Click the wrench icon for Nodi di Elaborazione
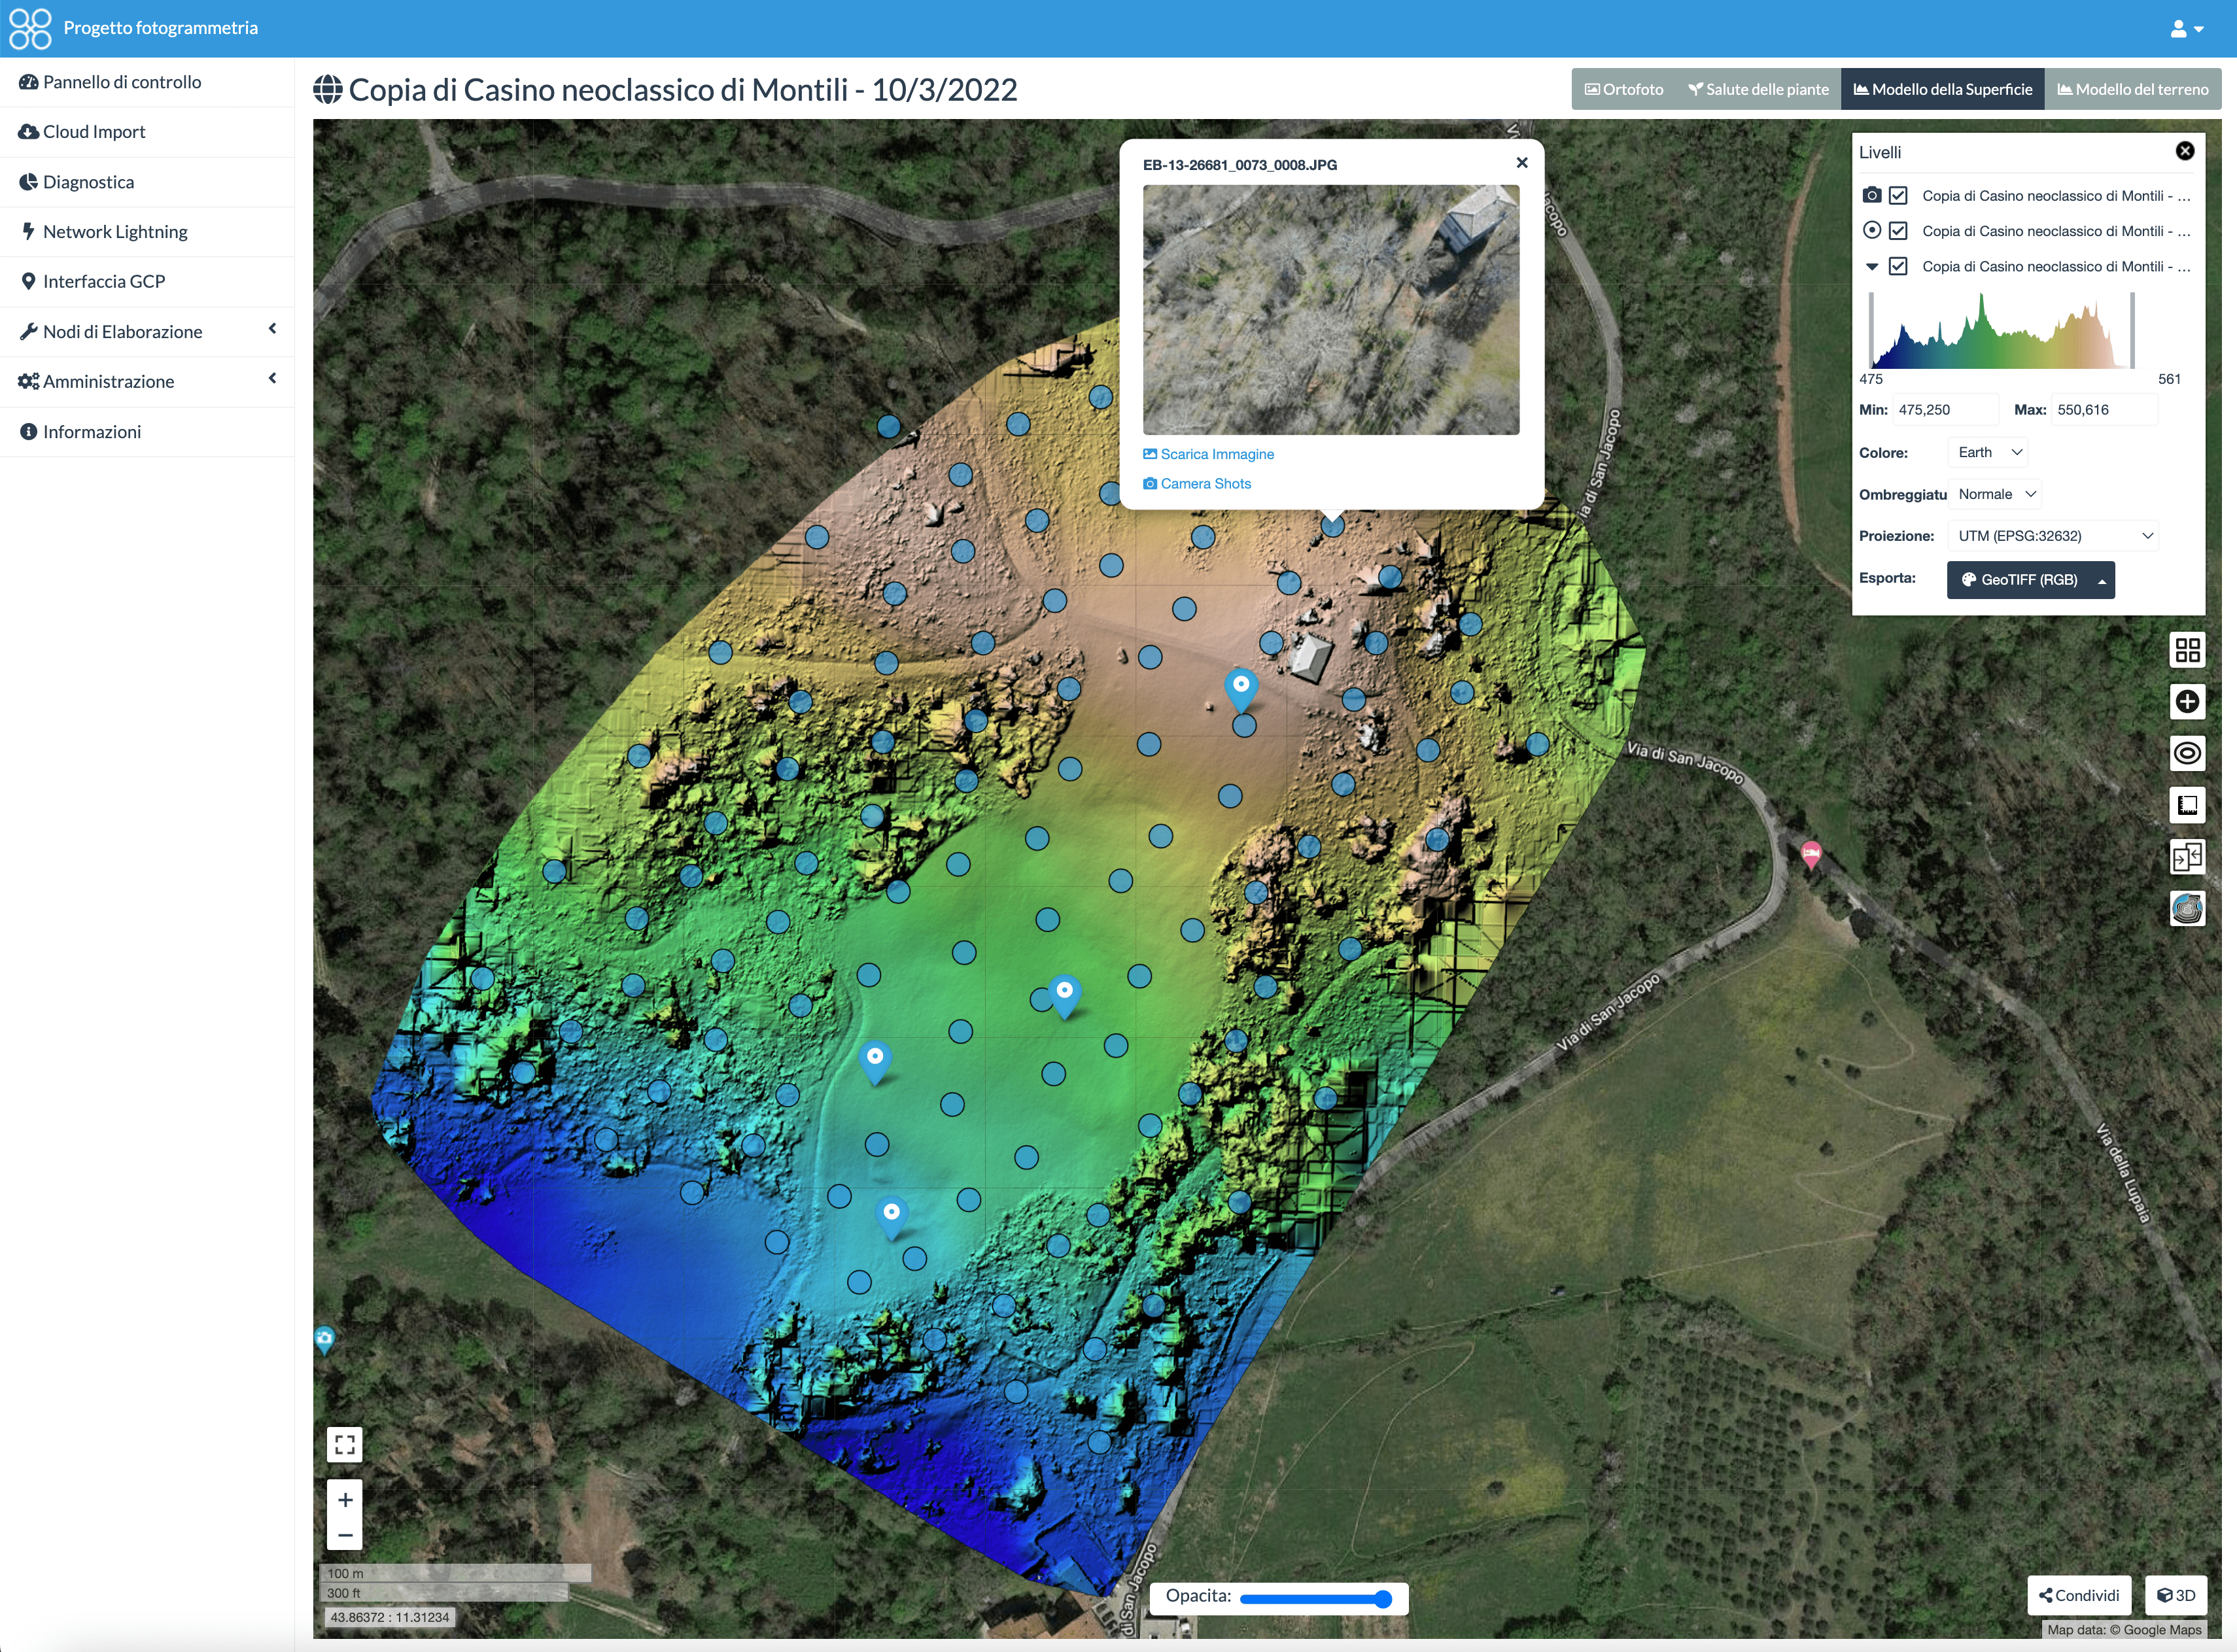 29,332
